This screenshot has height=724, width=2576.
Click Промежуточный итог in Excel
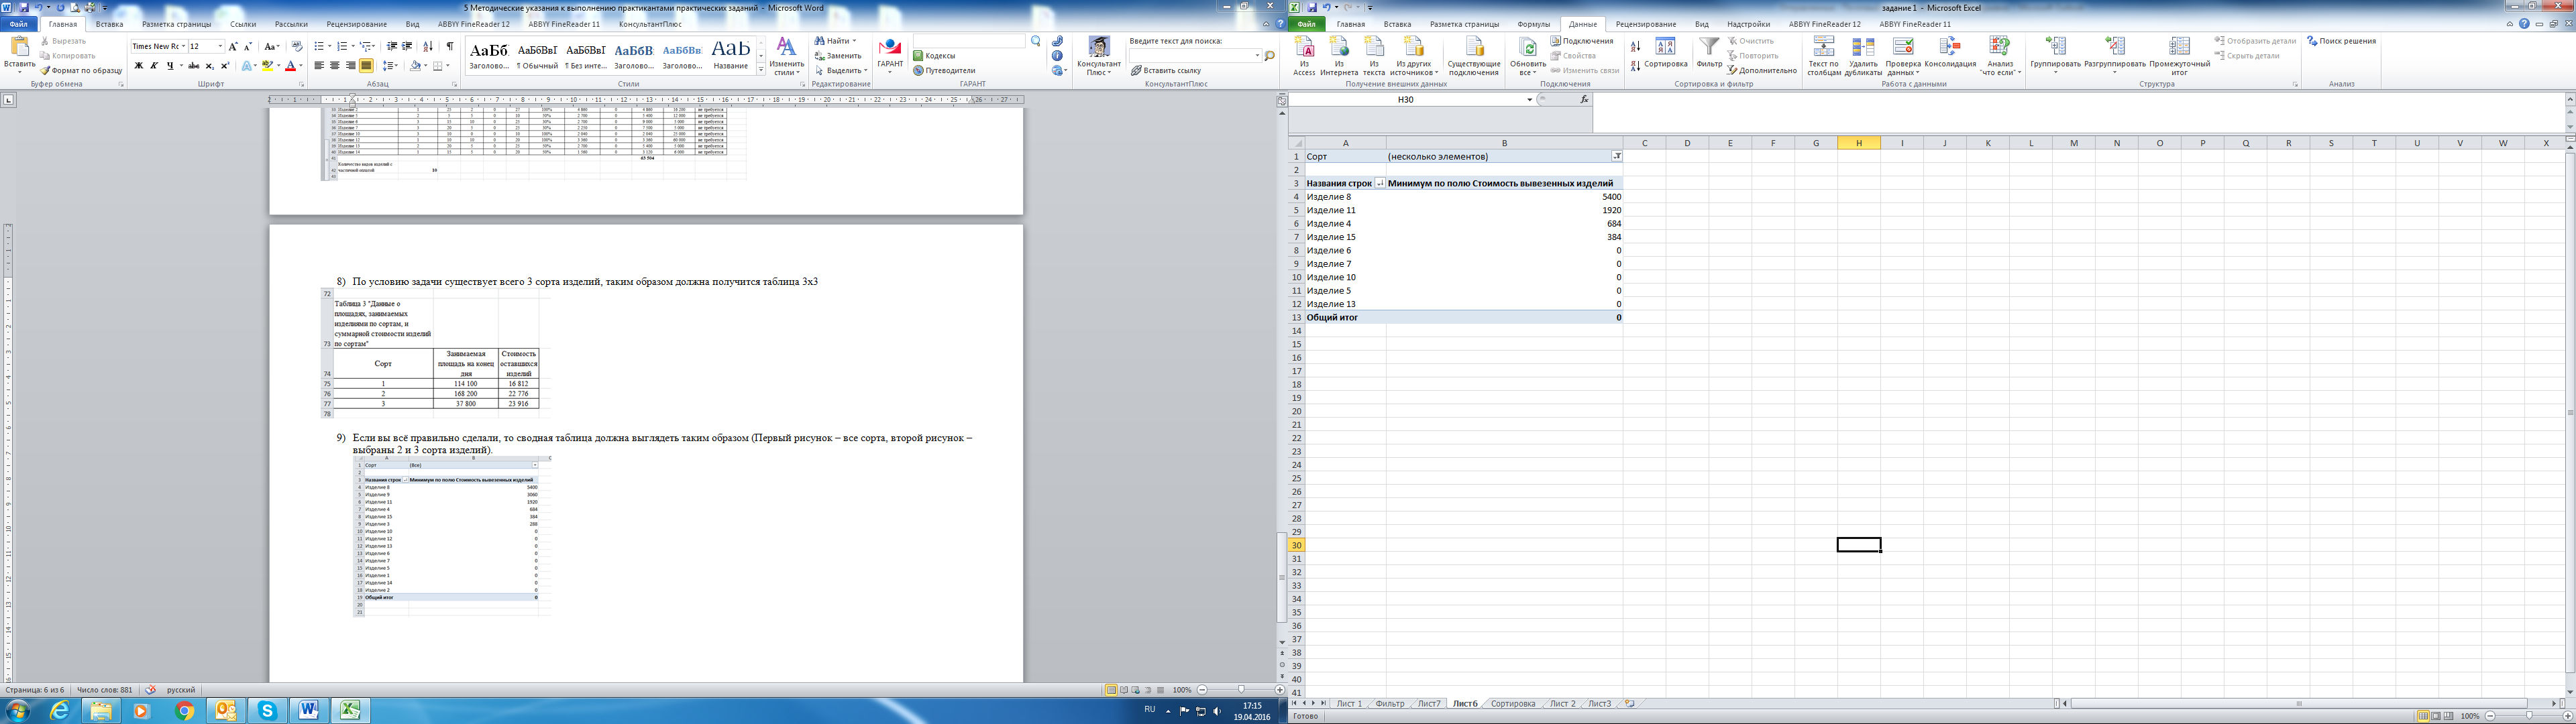2179,57
